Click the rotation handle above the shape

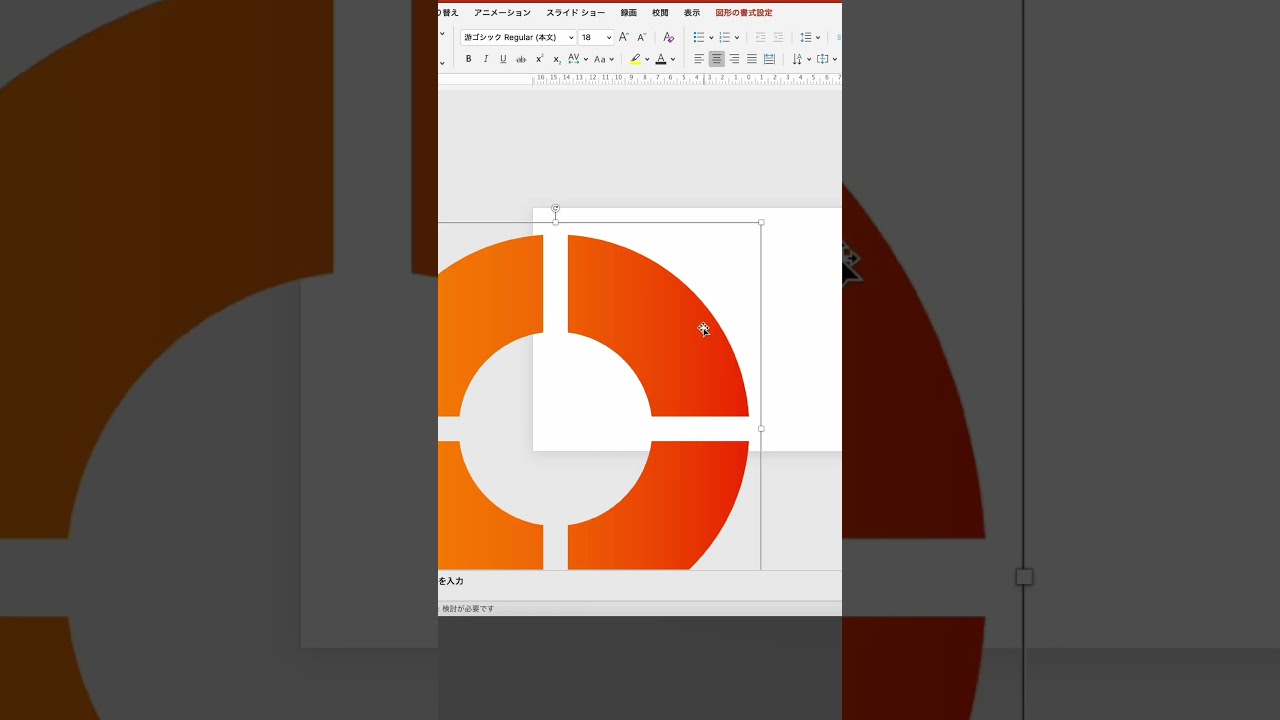coord(556,209)
